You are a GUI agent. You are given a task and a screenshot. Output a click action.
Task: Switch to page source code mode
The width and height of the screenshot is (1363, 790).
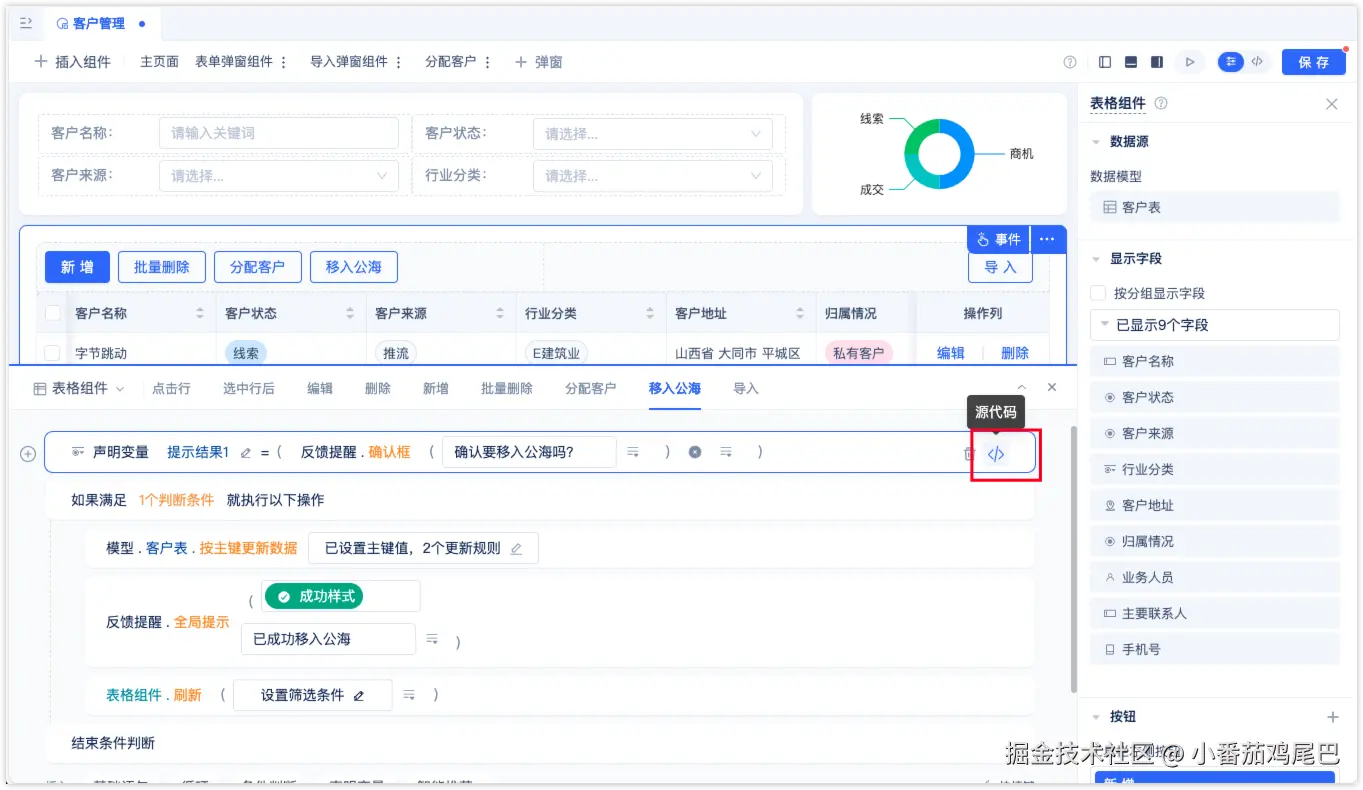pyautogui.click(x=1257, y=62)
